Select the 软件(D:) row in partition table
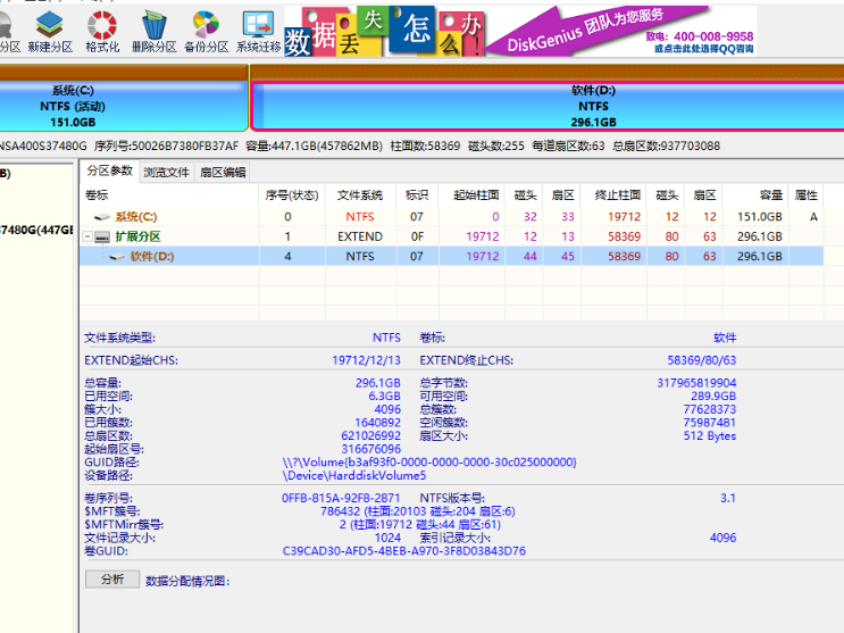The width and height of the screenshot is (844, 633). (451, 256)
